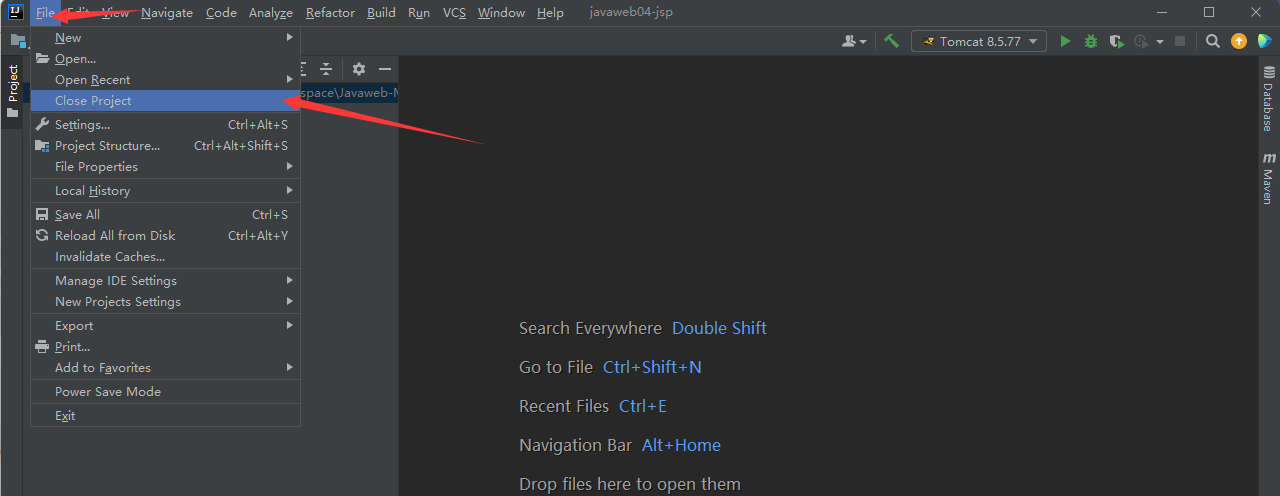Click the Alt+Home Navigation Bar hint
Screen dimensions: 1280x496
click(x=681, y=445)
